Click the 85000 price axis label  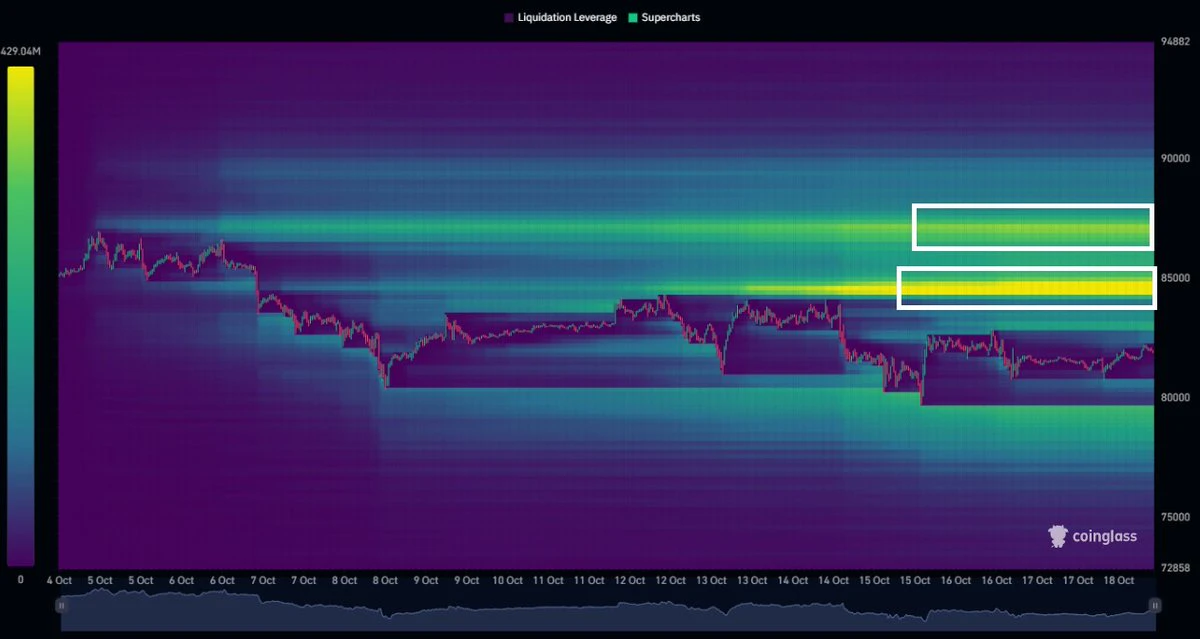coord(1176,278)
